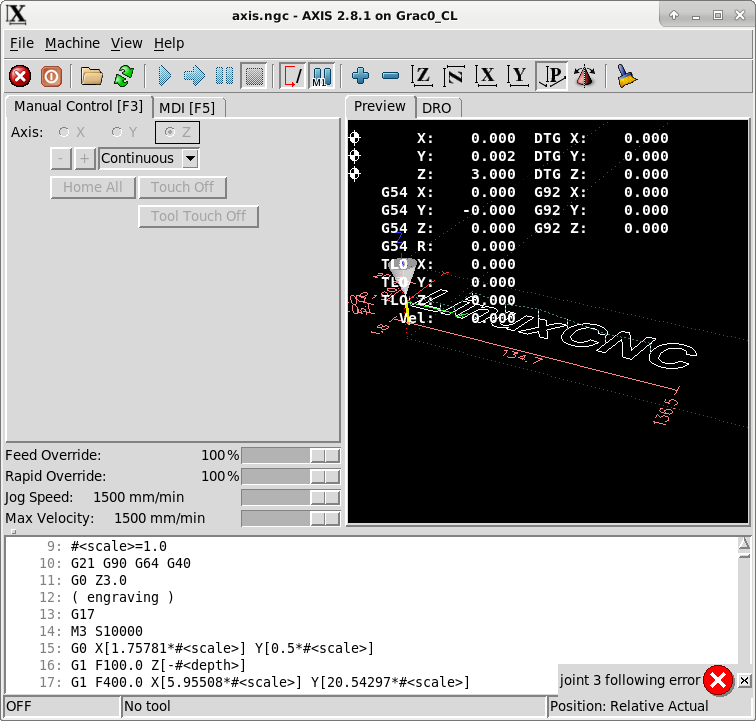
Task: Click the Home All button
Action: (93, 187)
